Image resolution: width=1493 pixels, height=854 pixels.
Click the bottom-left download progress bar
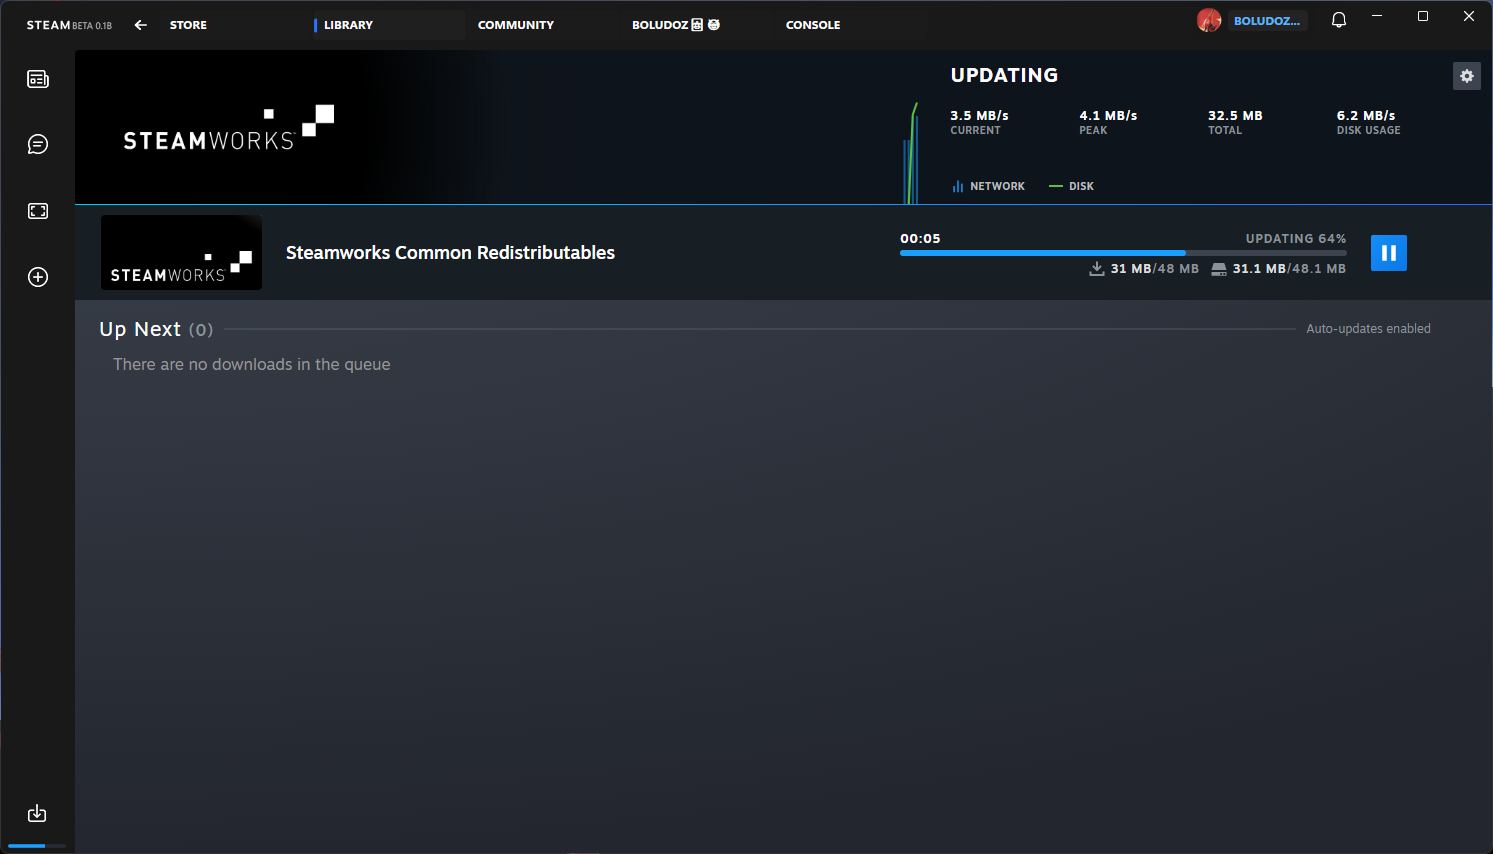pyautogui.click(x=37, y=846)
